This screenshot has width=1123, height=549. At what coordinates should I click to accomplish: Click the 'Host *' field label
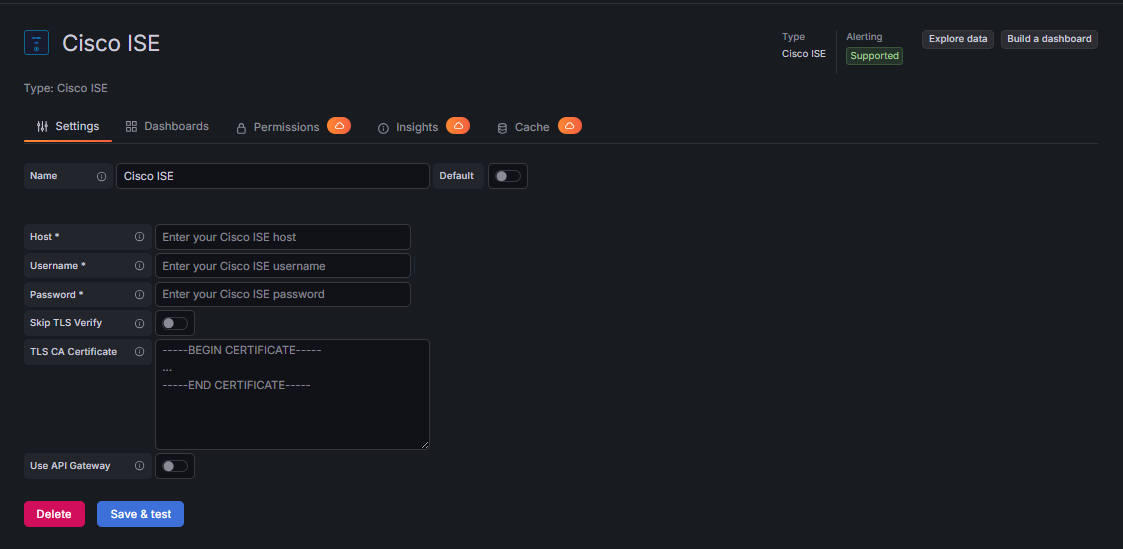click(x=44, y=237)
